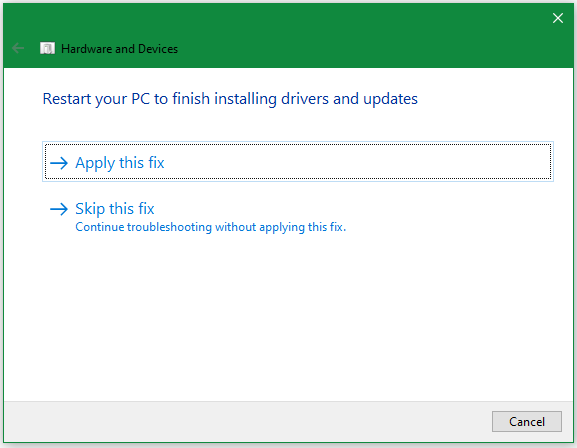The height and width of the screenshot is (448, 577).
Task: Click the back arrow in the header
Action: (x=18, y=48)
